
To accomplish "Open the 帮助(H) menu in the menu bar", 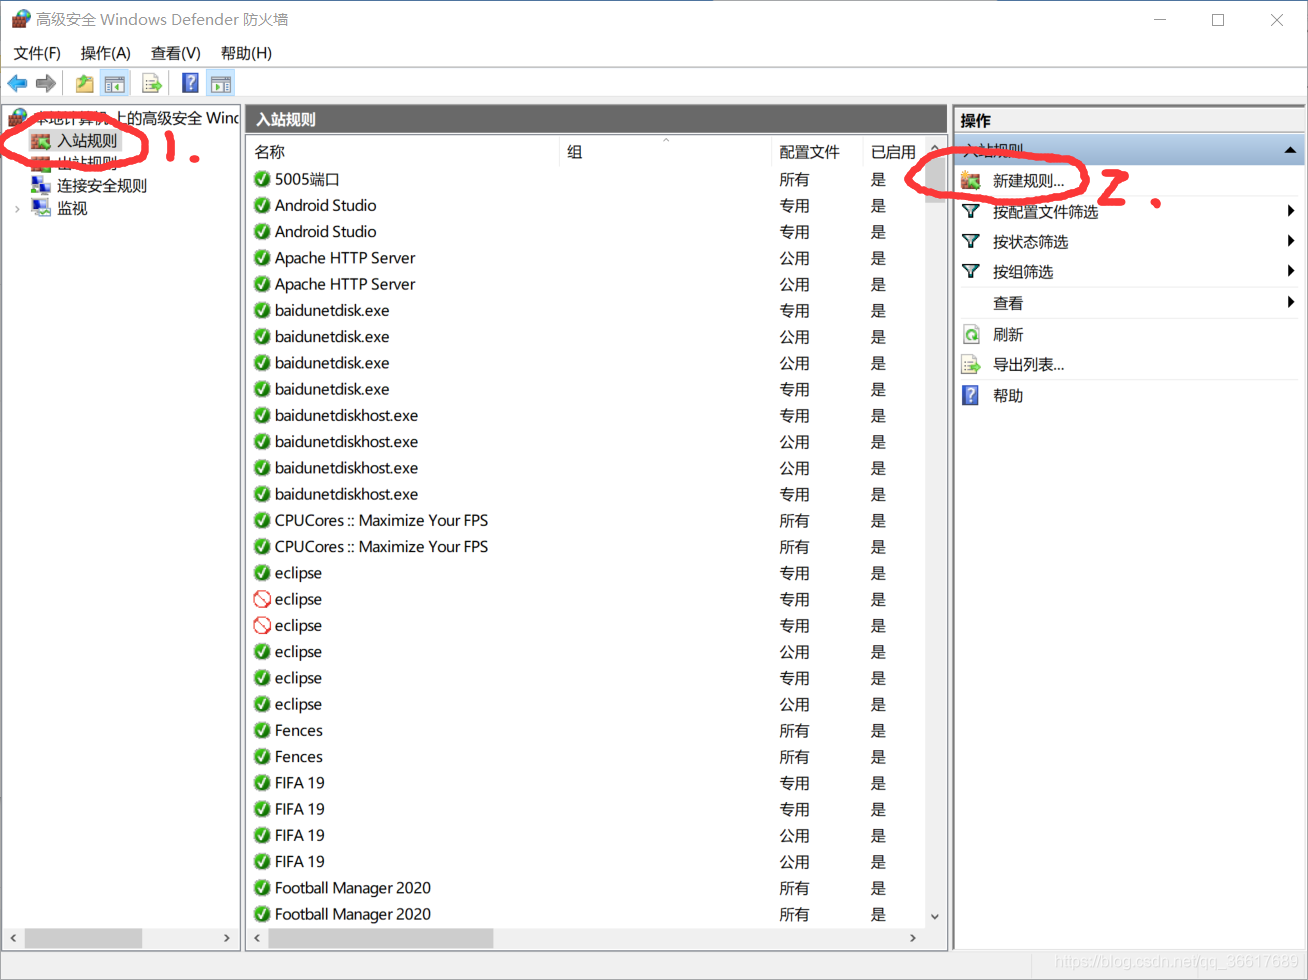I will [x=246, y=53].
